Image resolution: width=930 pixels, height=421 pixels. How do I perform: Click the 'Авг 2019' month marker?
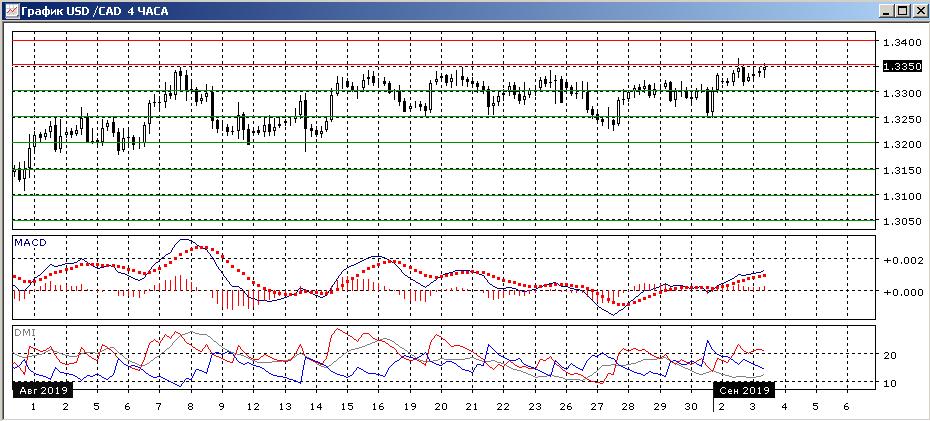(x=41, y=391)
